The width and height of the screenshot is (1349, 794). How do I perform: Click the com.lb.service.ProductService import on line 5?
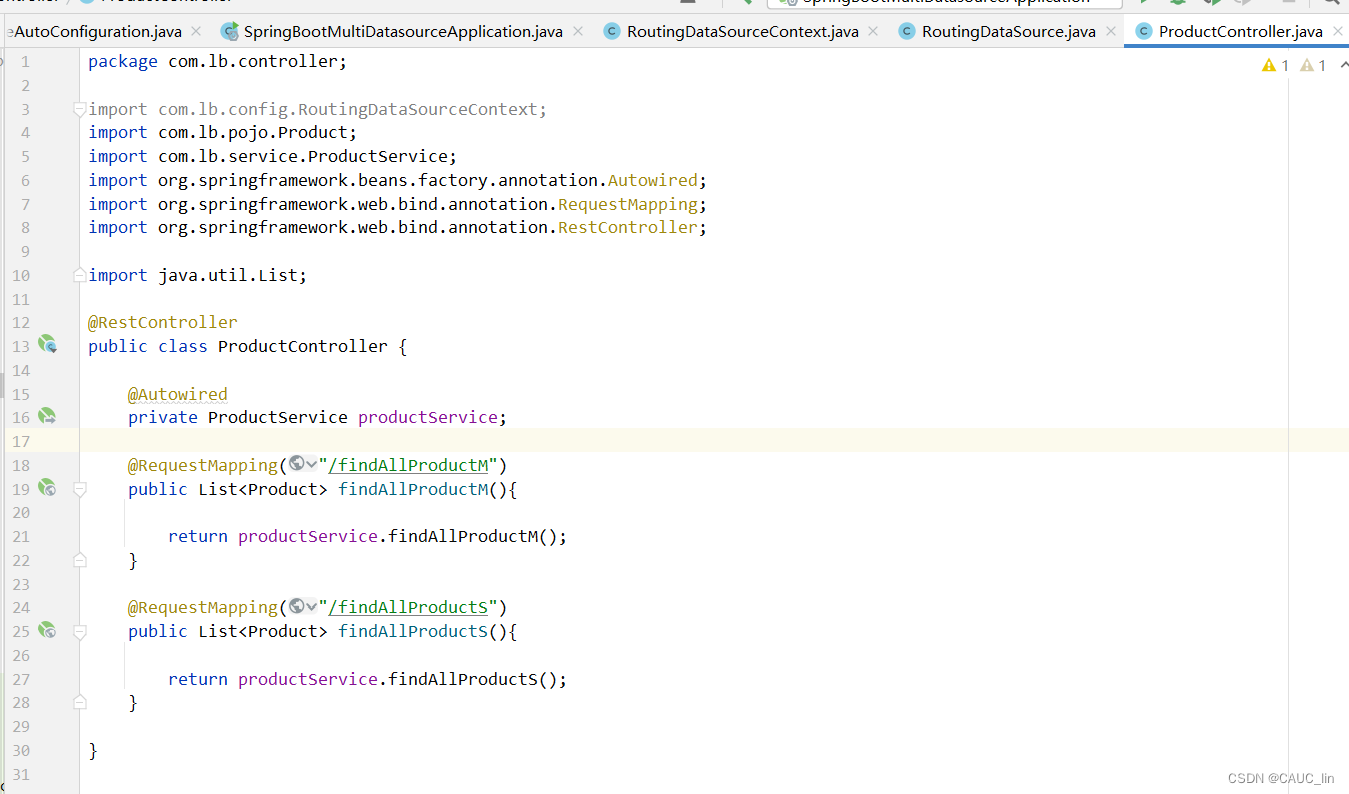point(303,156)
